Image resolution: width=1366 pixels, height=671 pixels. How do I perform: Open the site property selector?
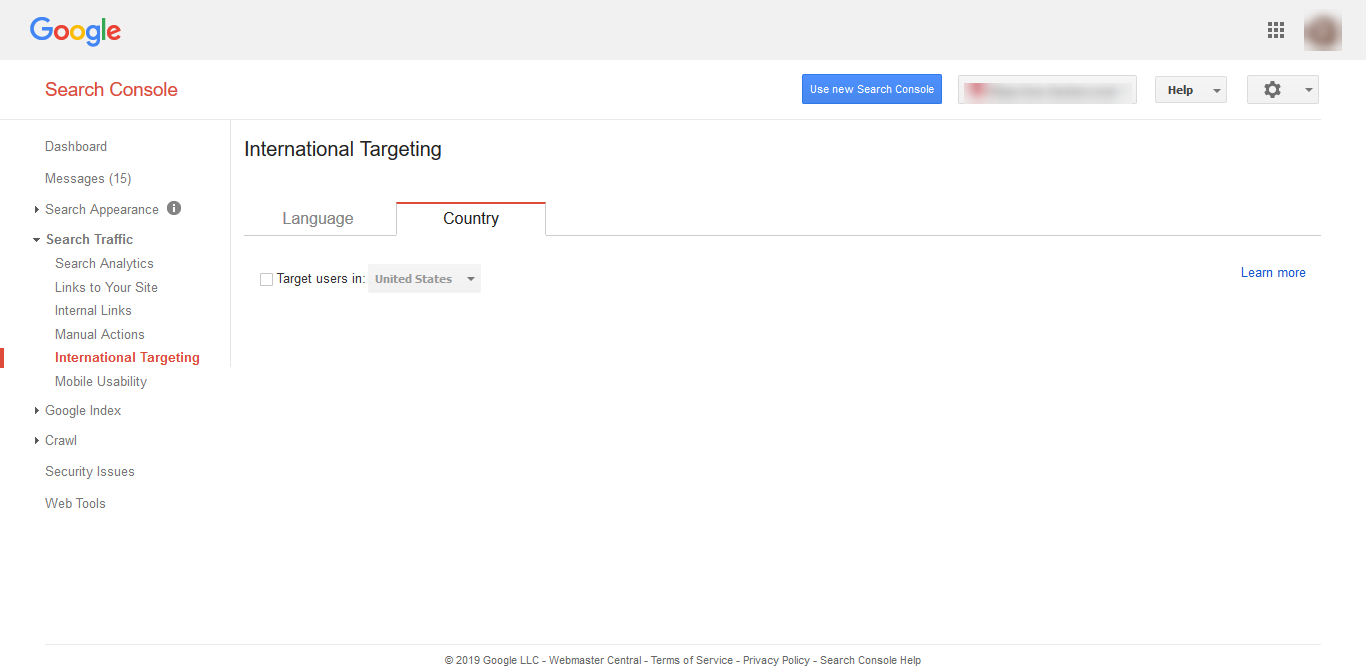[1047, 90]
